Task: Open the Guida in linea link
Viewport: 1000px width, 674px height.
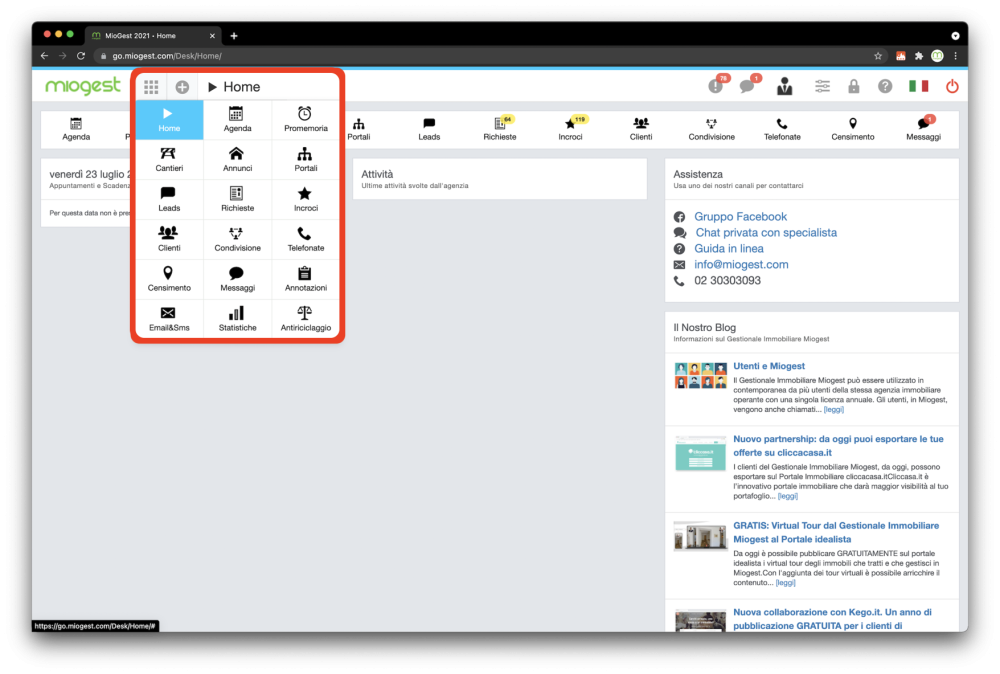Action: (x=728, y=249)
